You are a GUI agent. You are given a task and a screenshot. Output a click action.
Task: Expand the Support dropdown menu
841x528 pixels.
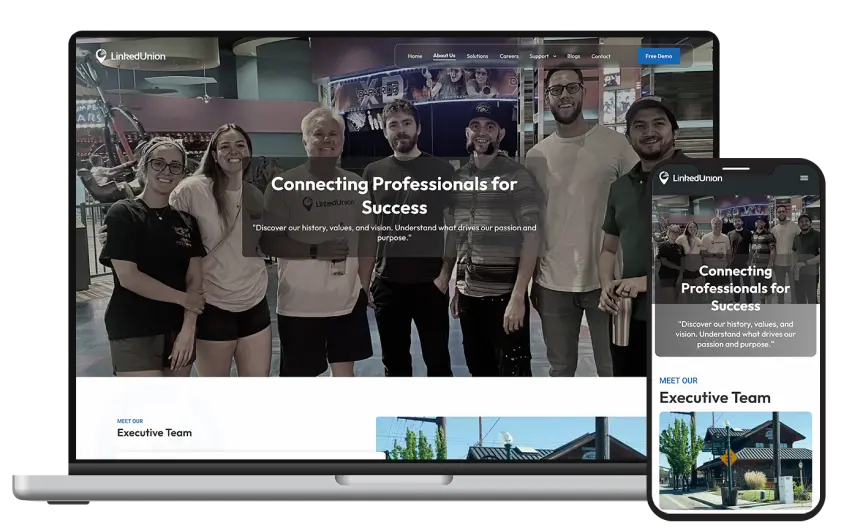[x=542, y=56]
